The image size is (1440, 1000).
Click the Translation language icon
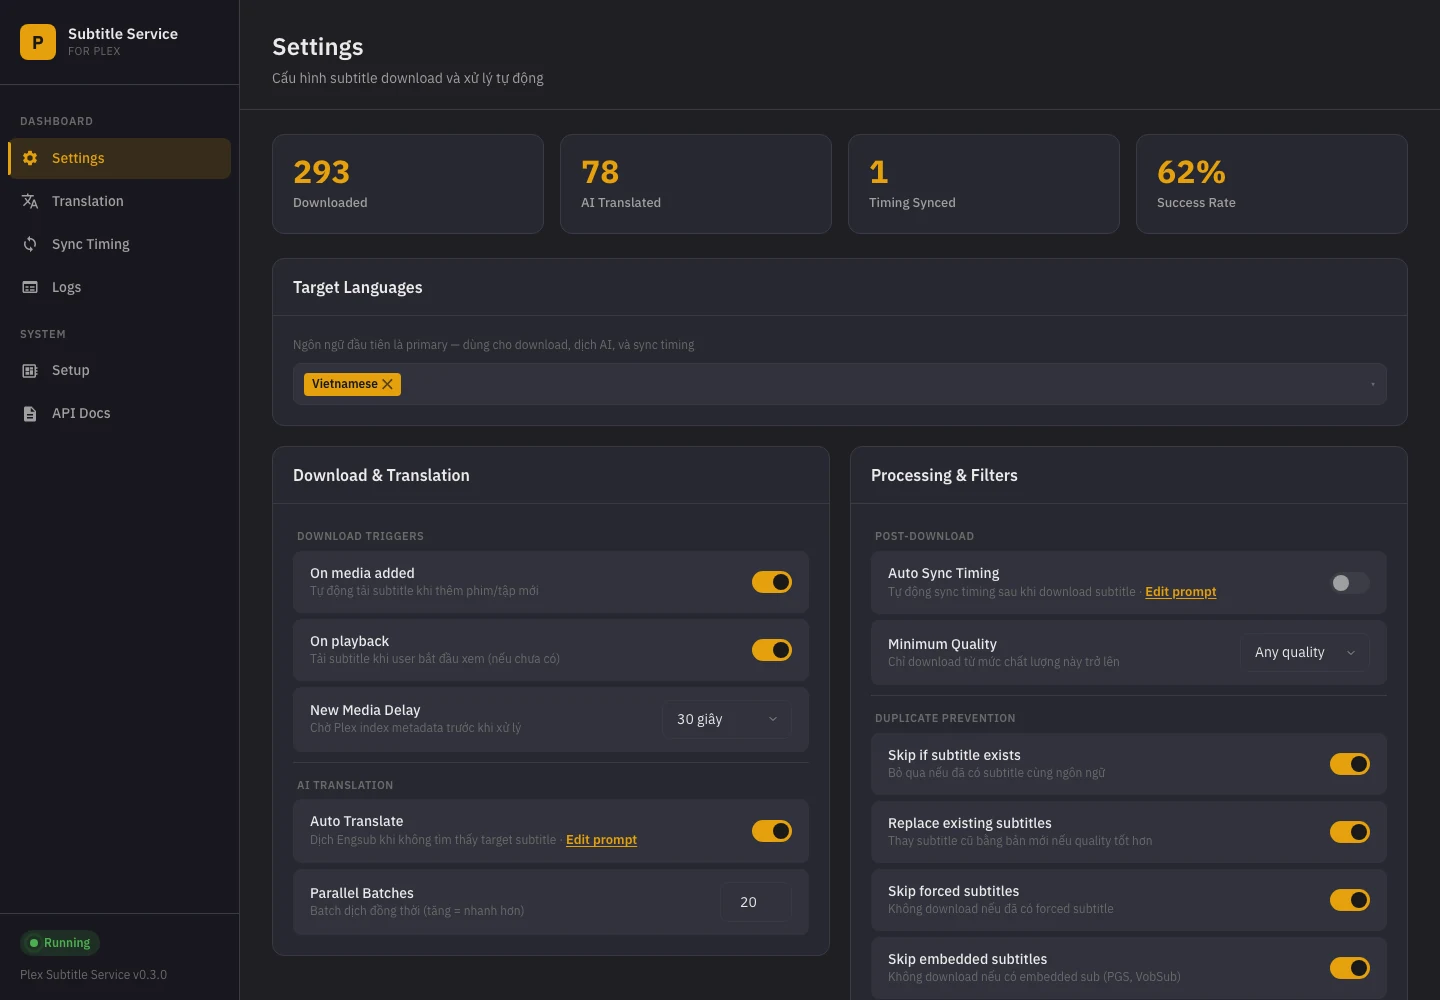30,201
